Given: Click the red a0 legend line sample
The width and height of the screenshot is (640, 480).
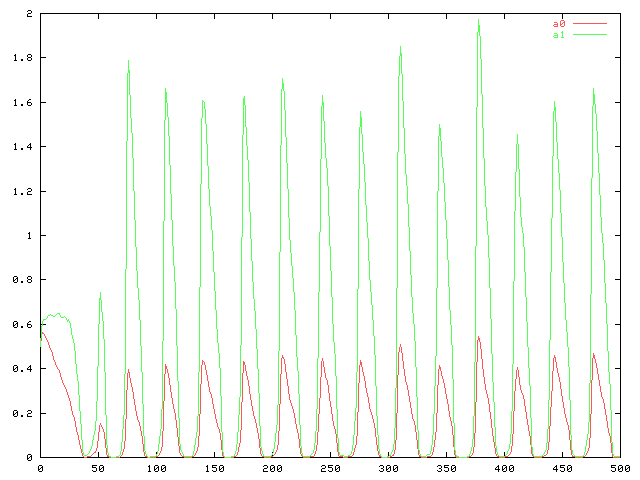Looking at the screenshot, I should point(590,24).
